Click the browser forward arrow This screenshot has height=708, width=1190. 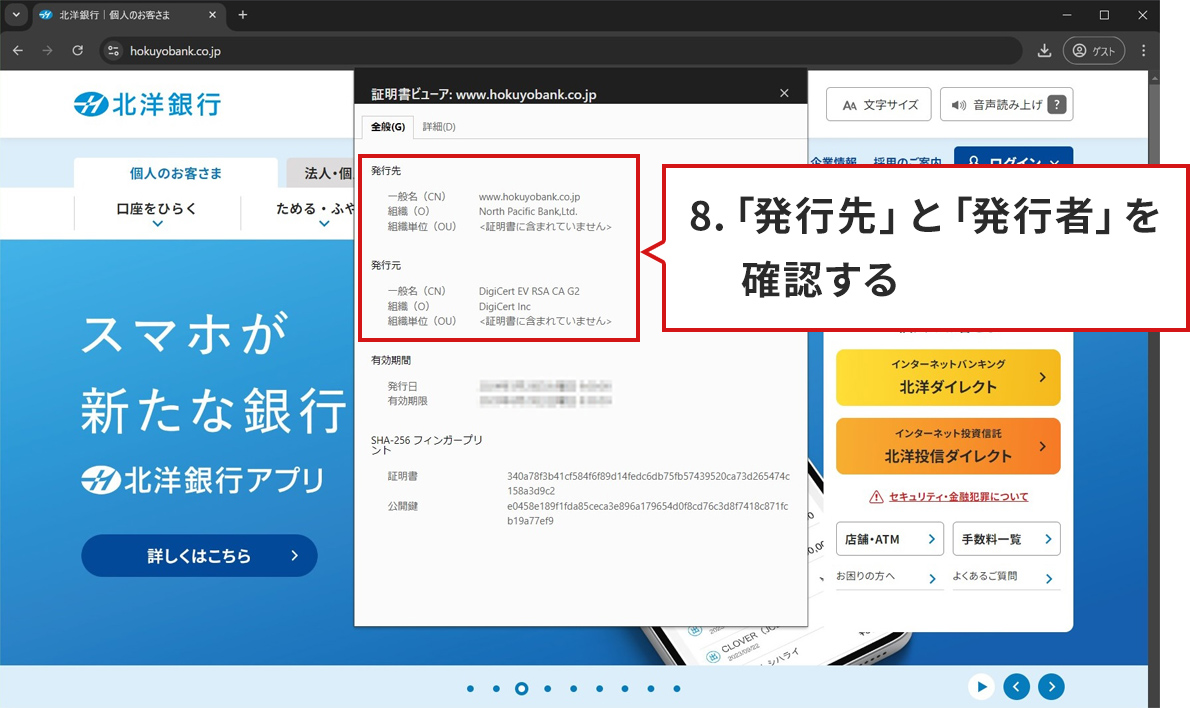[x=48, y=51]
